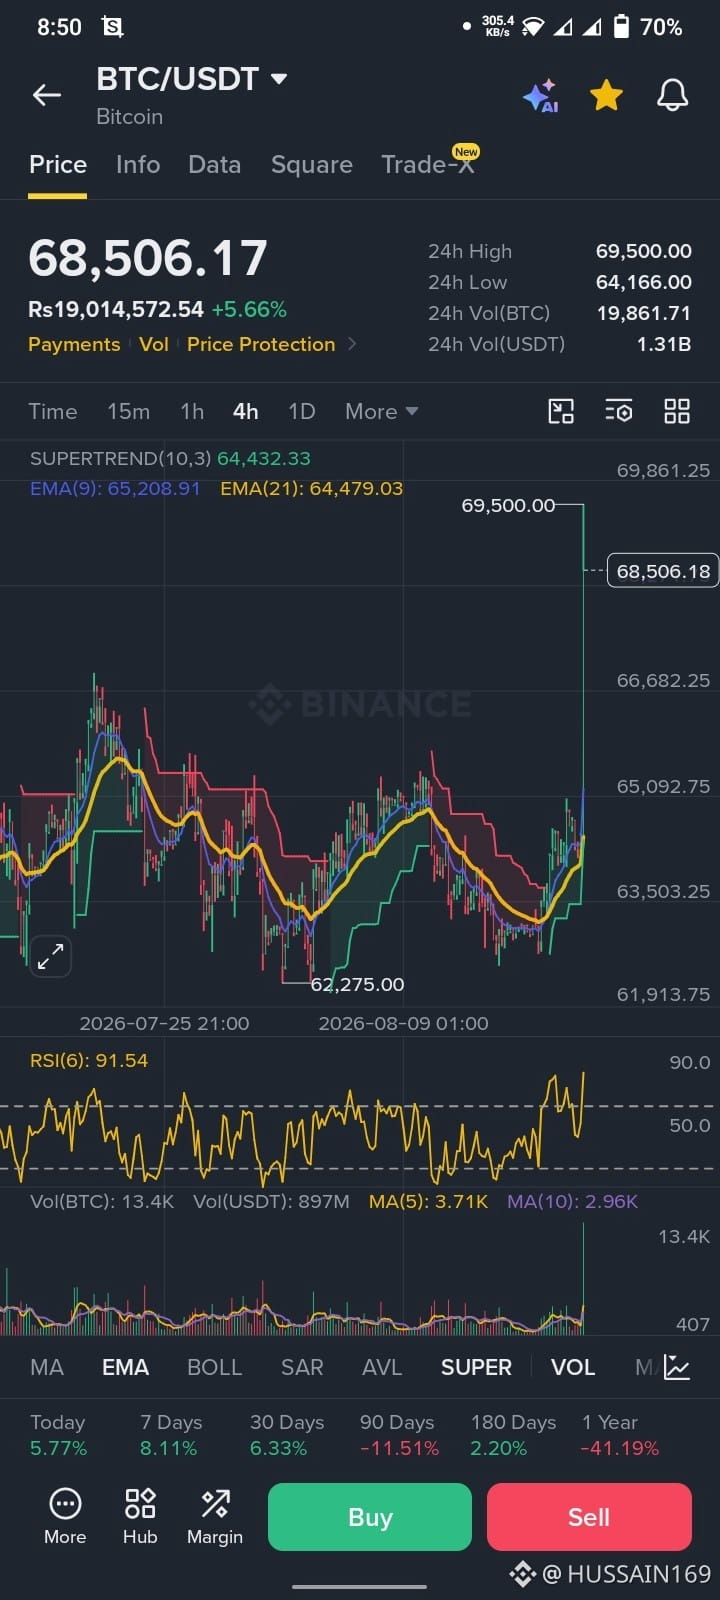Switch to the Trade-X tab
Image resolution: width=720 pixels, height=1600 pixels.
pyautogui.click(x=427, y=165)
